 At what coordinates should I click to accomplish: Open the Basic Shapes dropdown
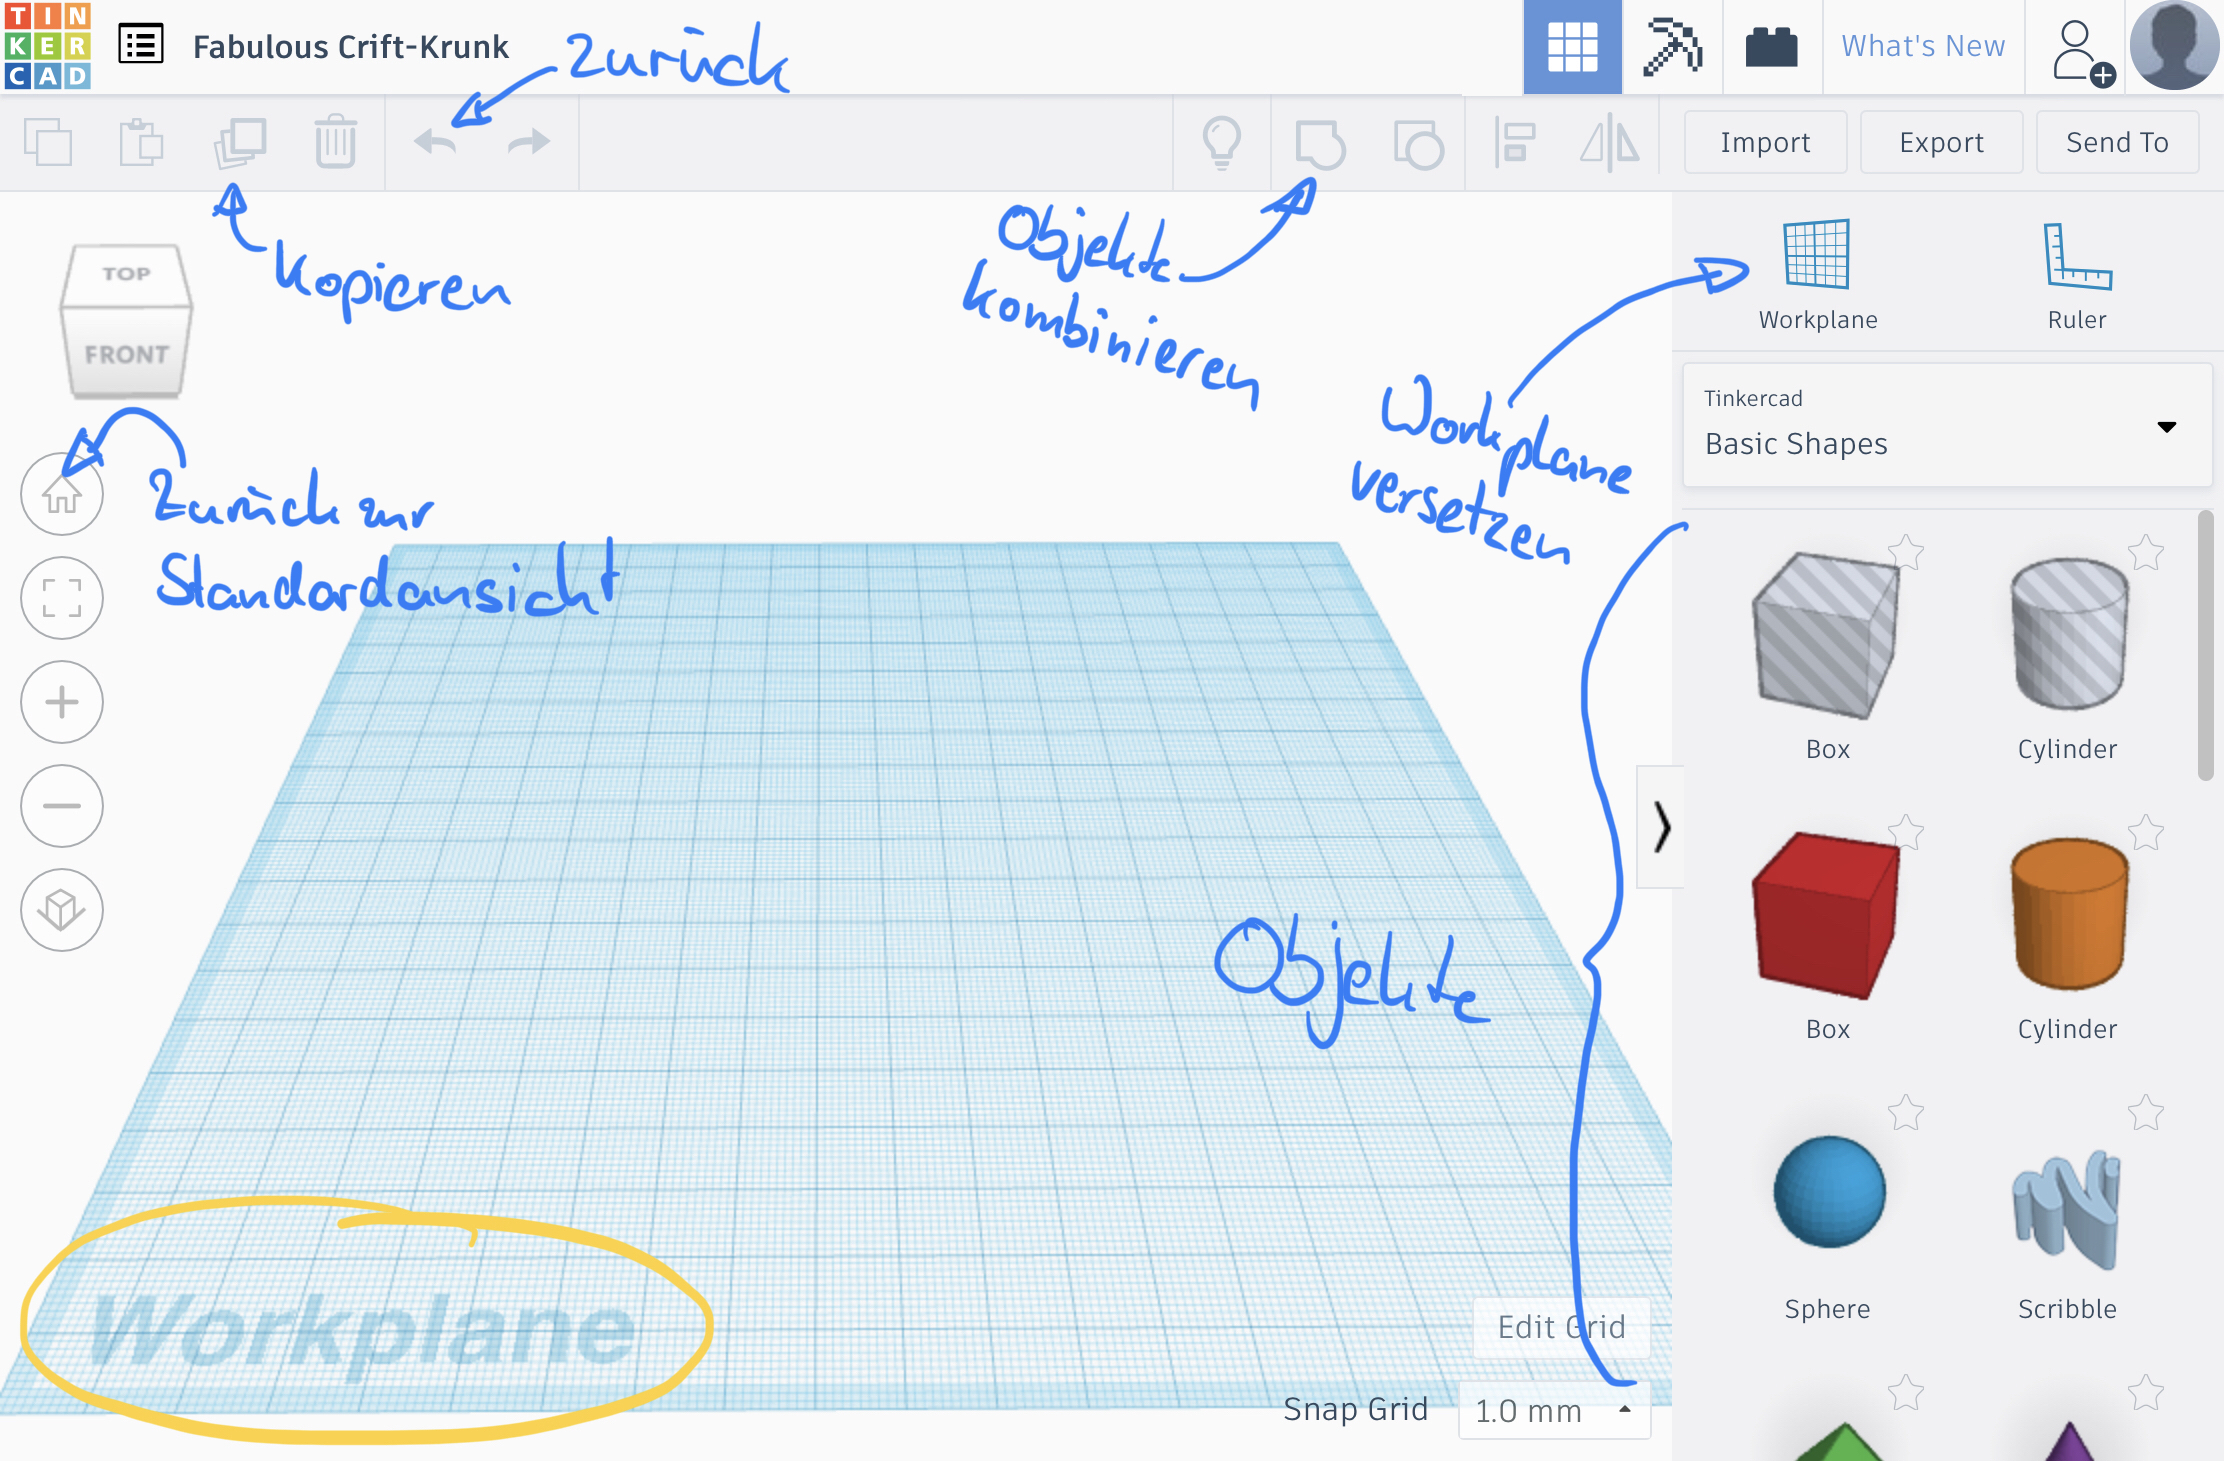pyautogui.click(x=1946, y=427)
